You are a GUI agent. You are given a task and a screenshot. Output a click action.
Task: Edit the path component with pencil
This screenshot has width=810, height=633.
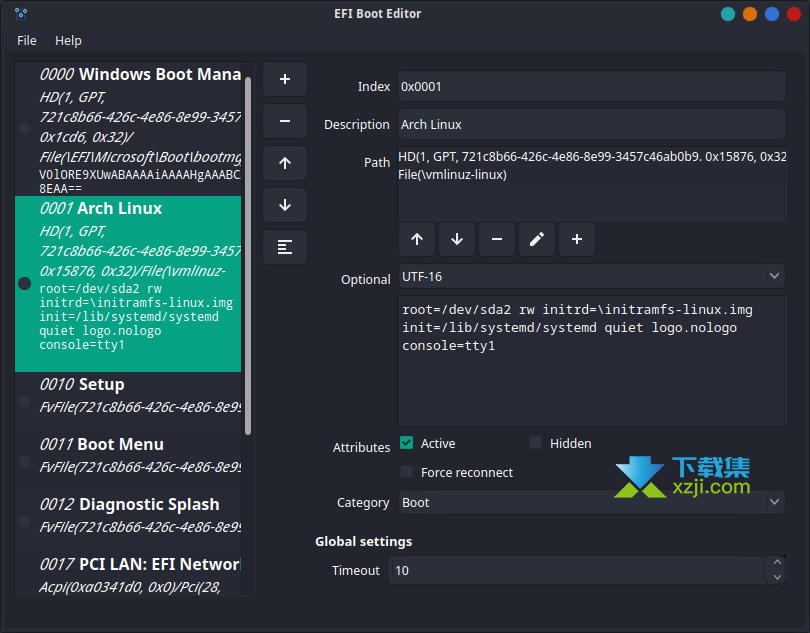point(537,239)
